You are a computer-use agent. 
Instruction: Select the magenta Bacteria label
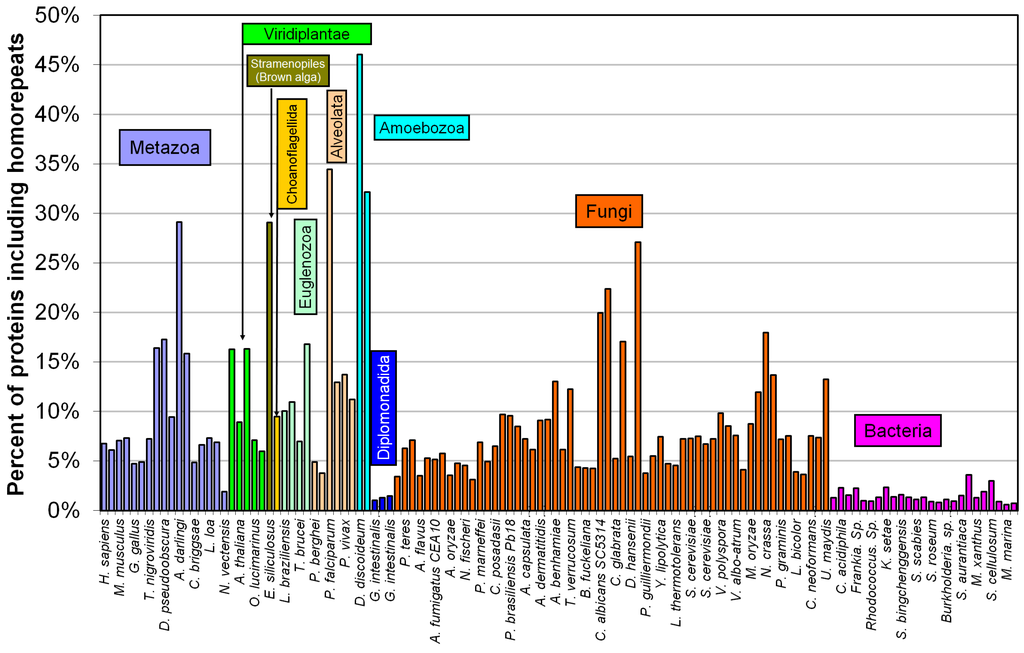(x=898, y=431)
